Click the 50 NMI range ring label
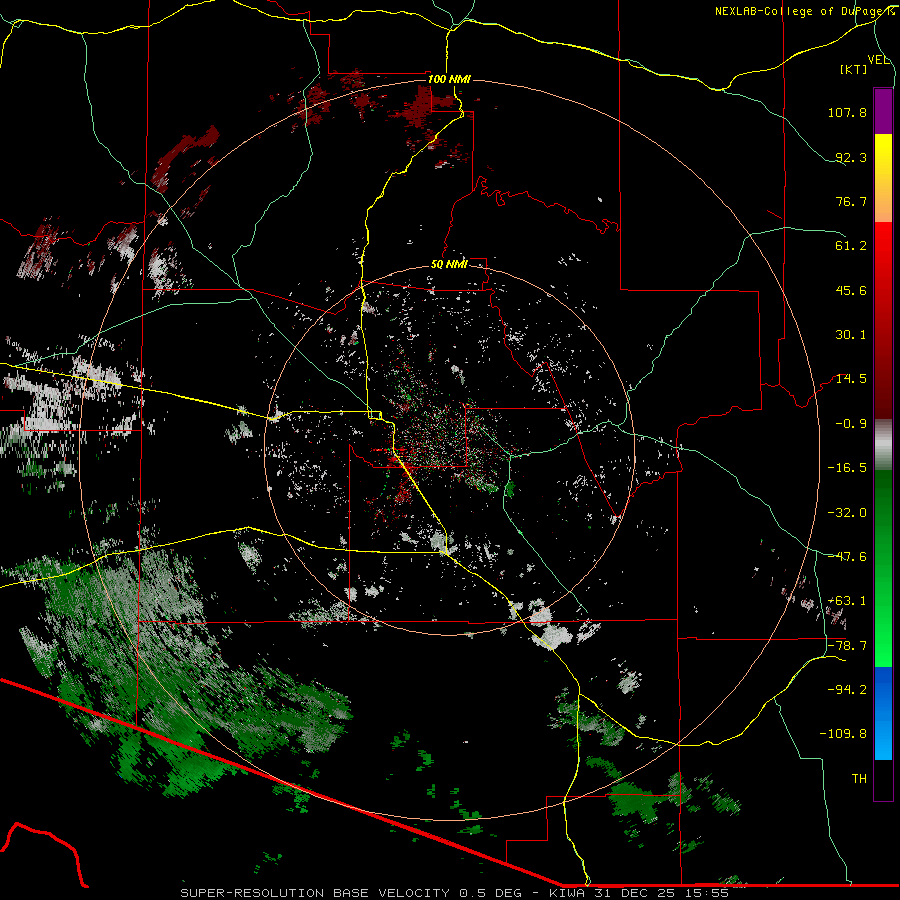900x900 pixels. pyautogui.click(x=449, y=264)
